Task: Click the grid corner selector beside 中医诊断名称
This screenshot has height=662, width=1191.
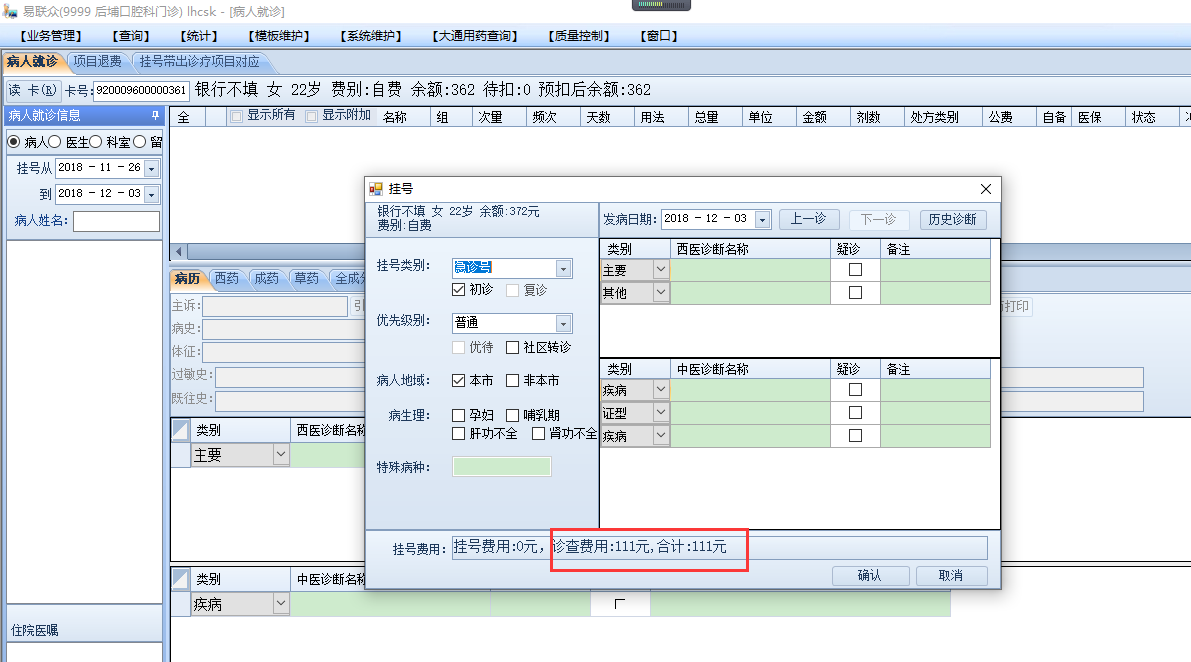Action: pos(180,578)
